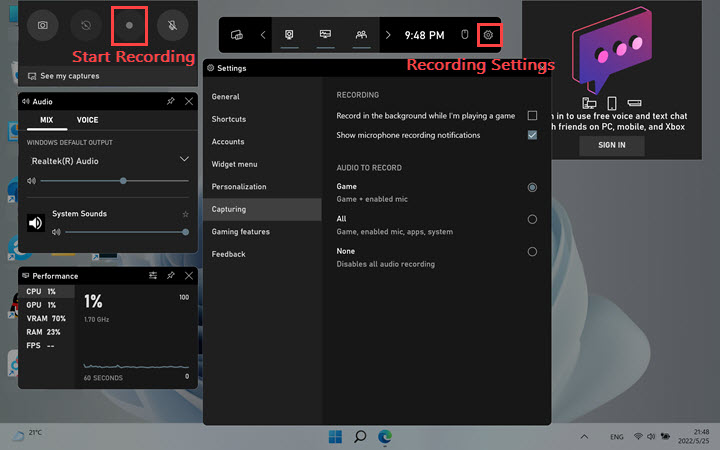Open the Game Bar settings gear
The image size is (720, 450).
[x=489, y=34]
